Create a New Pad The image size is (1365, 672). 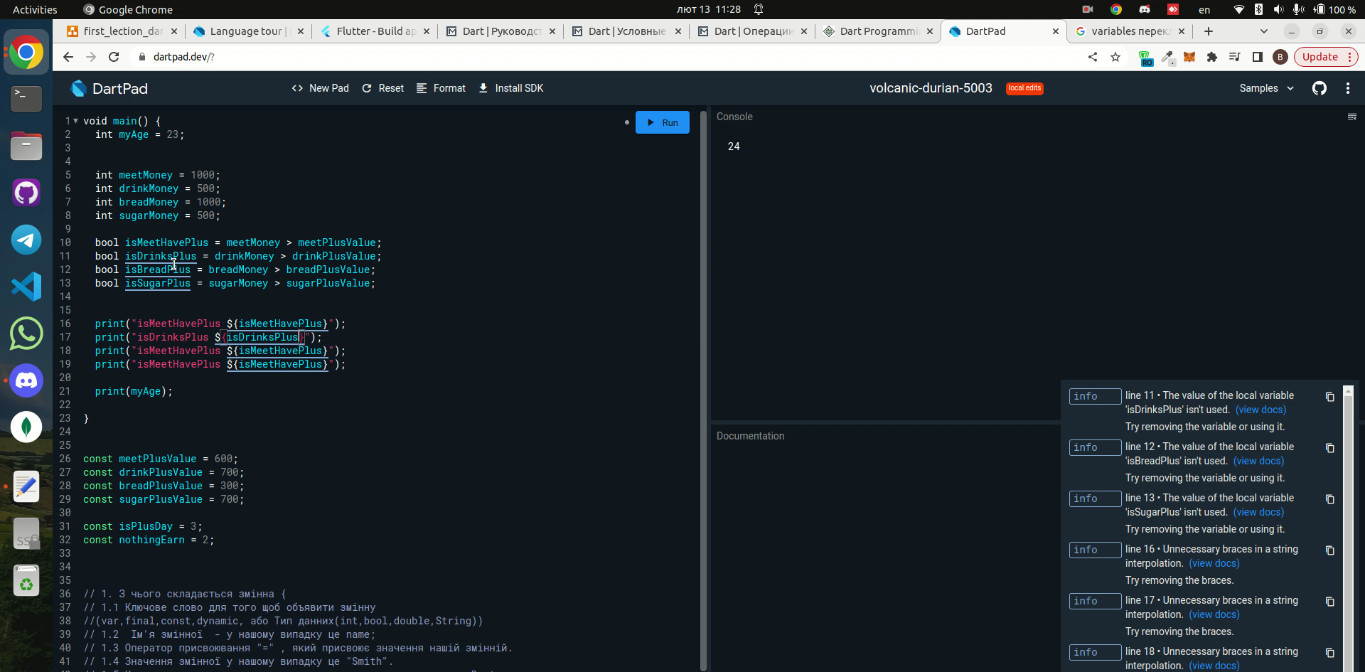pos(320,88)
